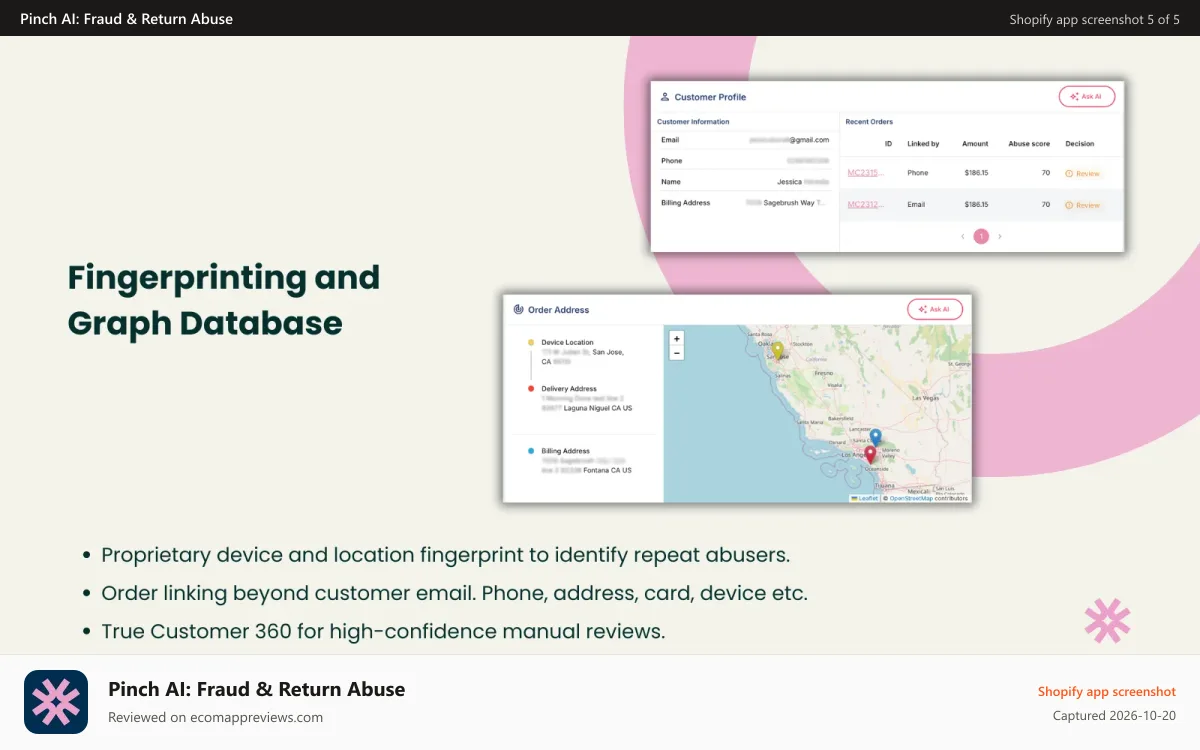Screen dimensions: 1200x750
Task: Click the San Jose device location text
Action: coord(608,352)
